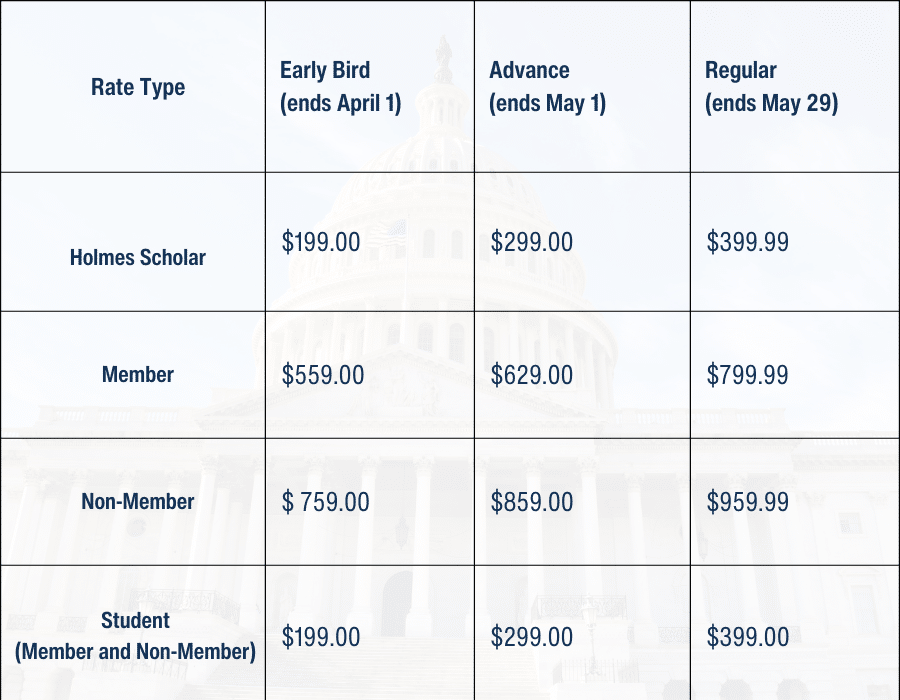Click the Student (Member and Non-Member) label
The height and width of the screenshot is (700, 900).
click(x=135, y=636)
